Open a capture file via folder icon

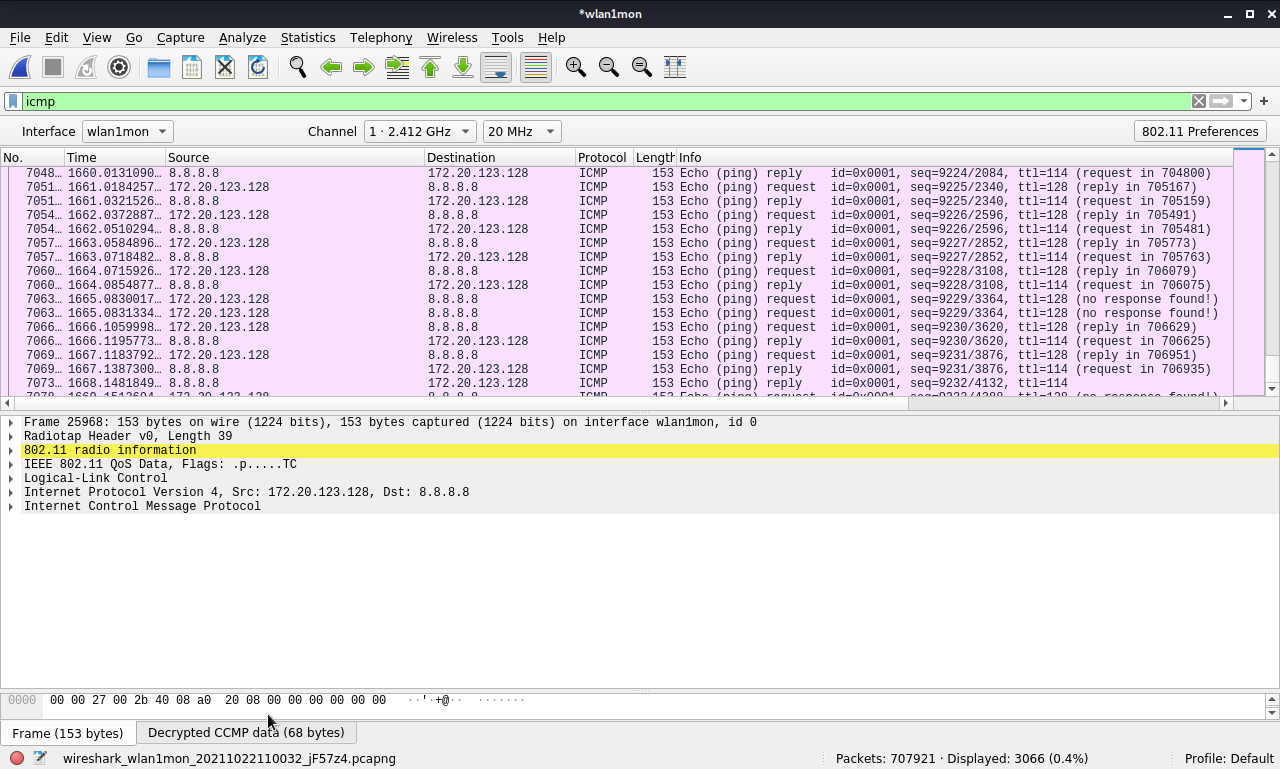click(x=159, y=67)
